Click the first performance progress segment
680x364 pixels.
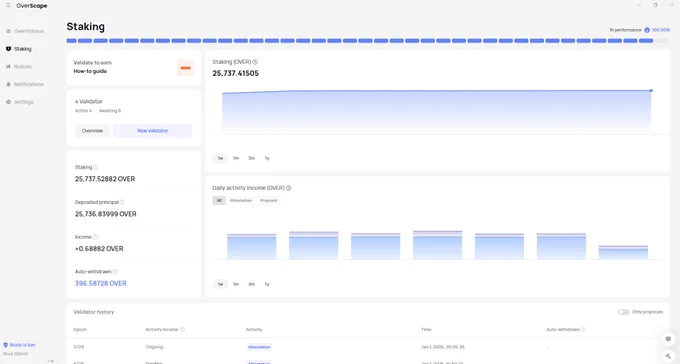point(72,41)
